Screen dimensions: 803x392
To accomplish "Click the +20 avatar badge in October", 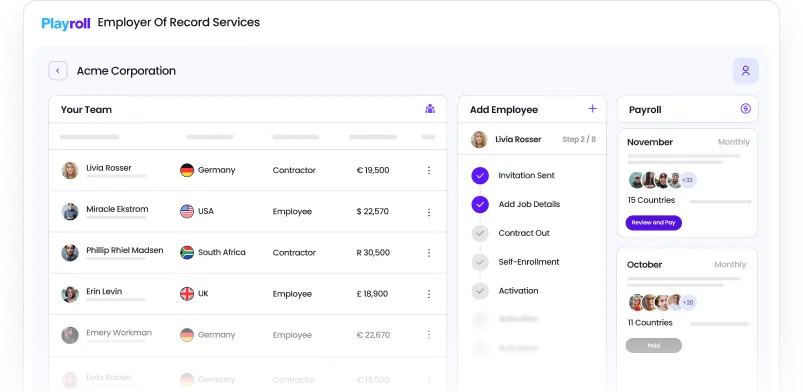I will (688, 302).
